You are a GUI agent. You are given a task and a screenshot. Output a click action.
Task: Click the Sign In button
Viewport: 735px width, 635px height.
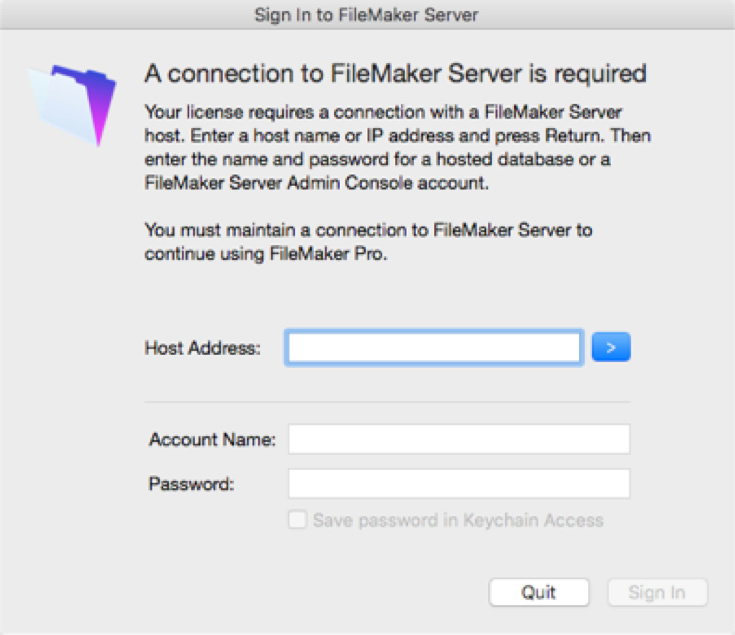click(657, 592)
